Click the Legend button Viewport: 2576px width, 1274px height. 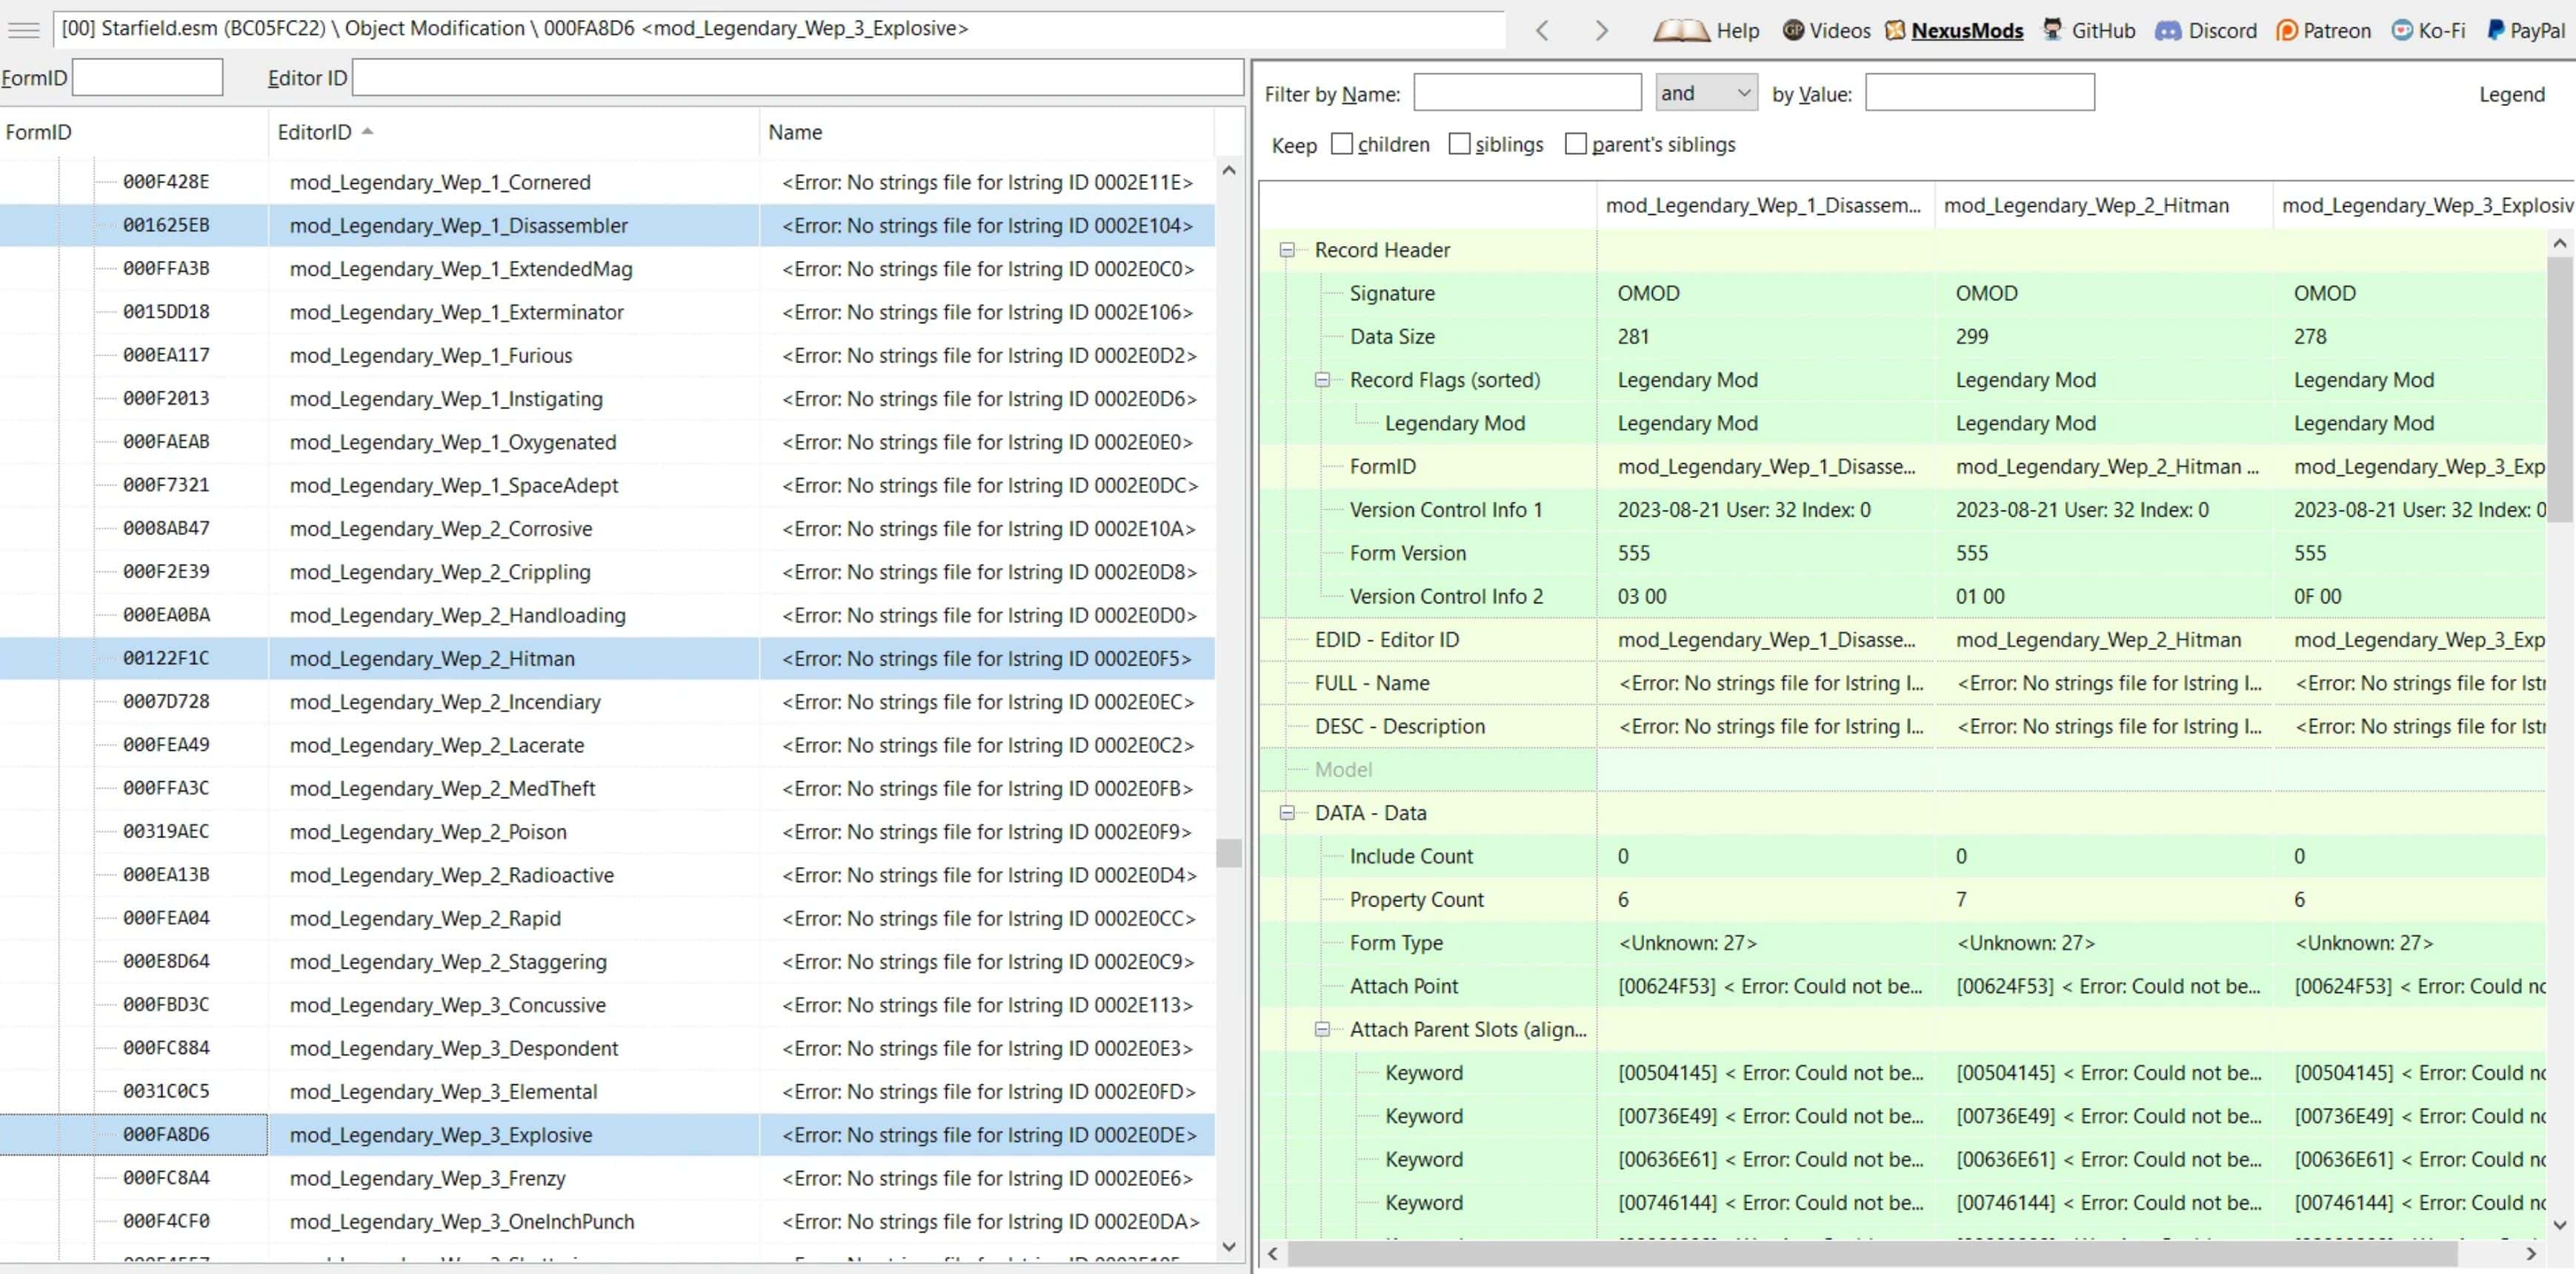pyautogui.click(x=2510, y=94)
